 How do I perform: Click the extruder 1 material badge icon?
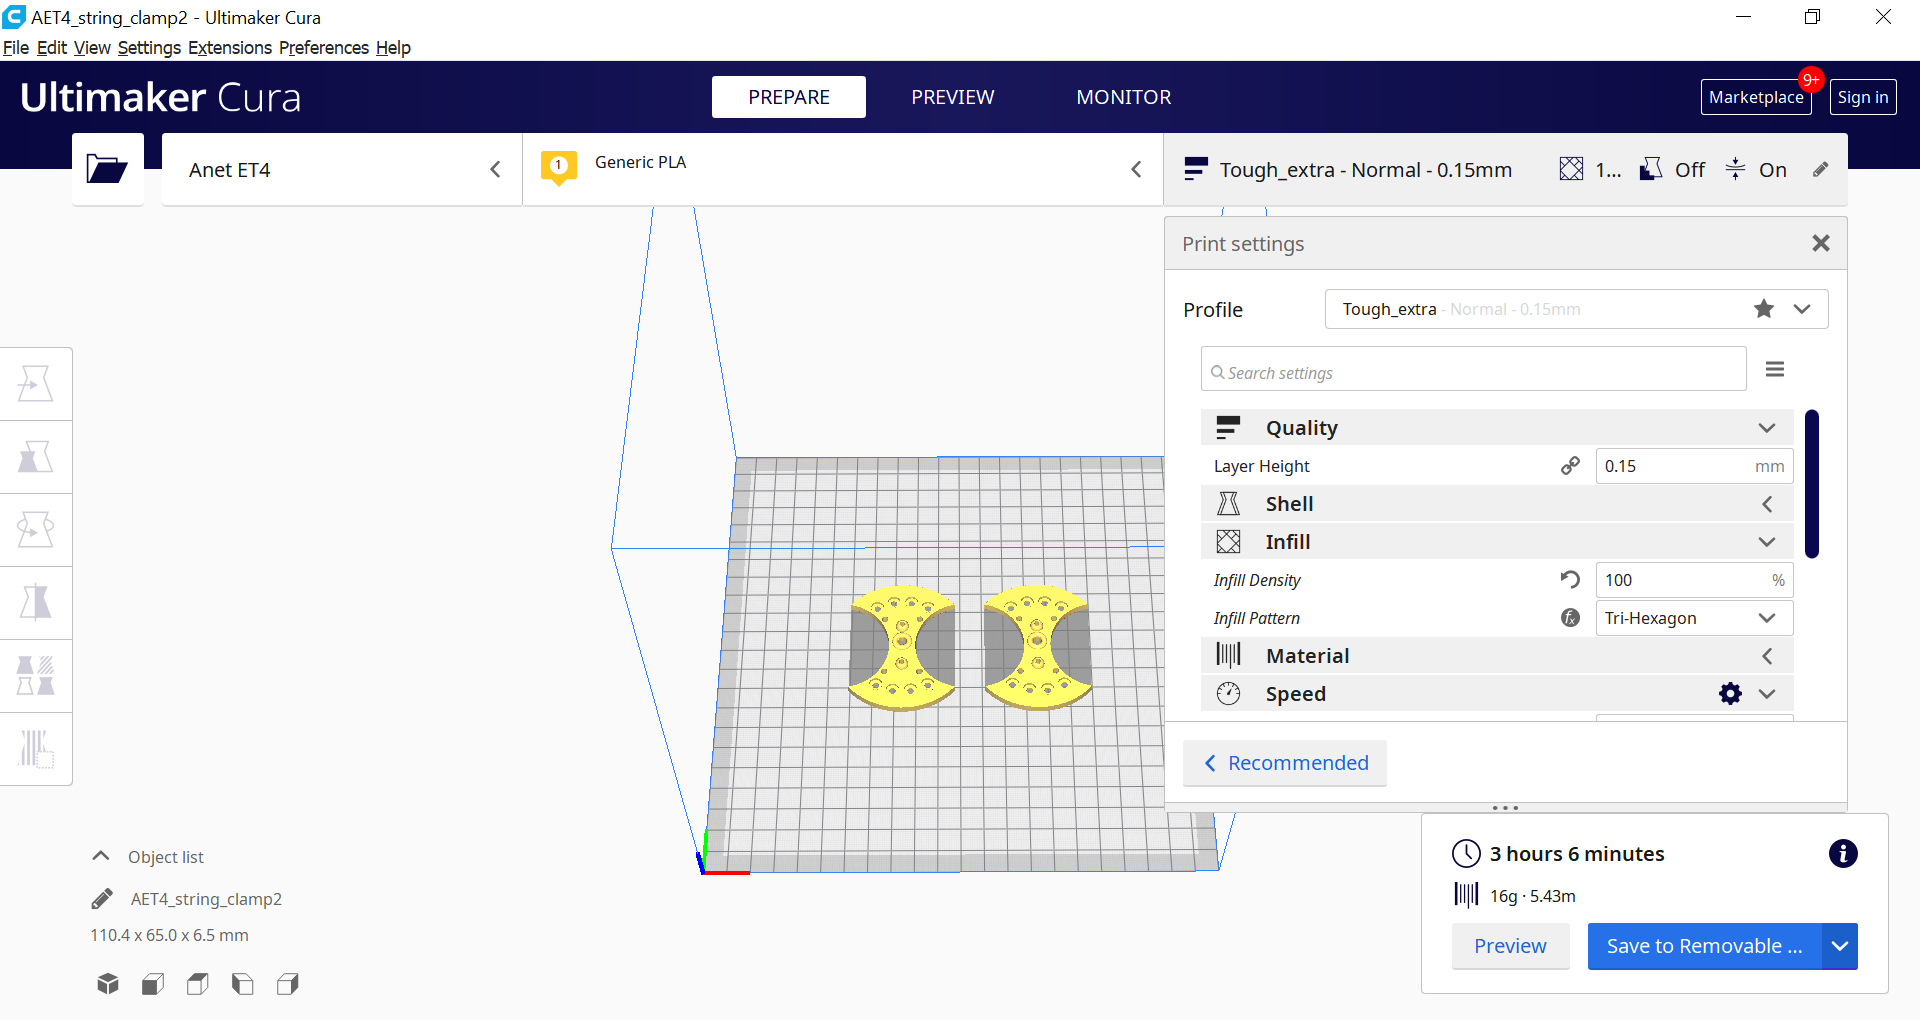point(559,167)
